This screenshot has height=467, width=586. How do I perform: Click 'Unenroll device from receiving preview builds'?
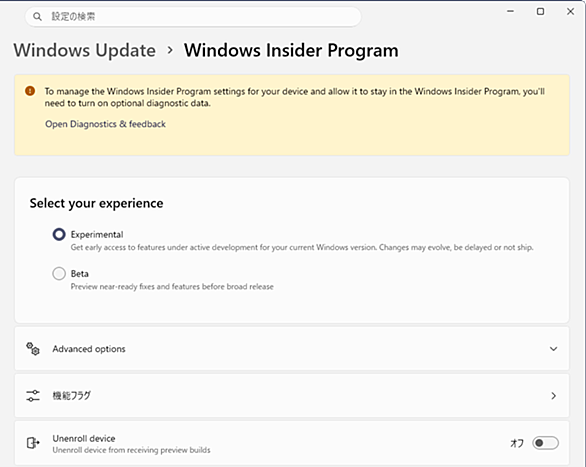tap(131, 450)
